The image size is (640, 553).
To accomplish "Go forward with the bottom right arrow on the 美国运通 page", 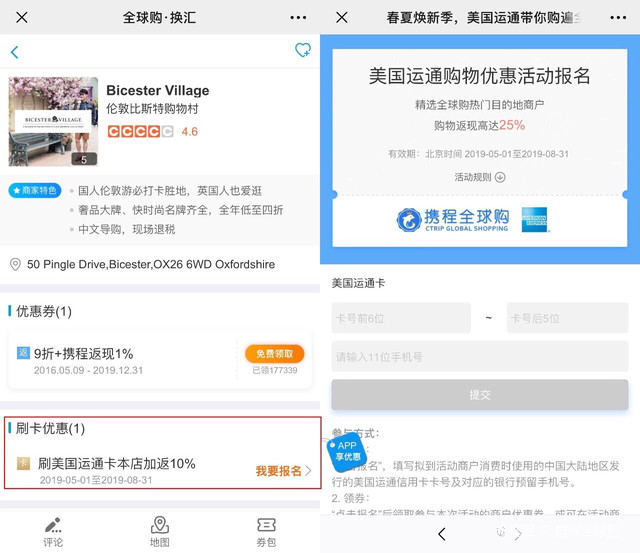I will click(518, 534).
